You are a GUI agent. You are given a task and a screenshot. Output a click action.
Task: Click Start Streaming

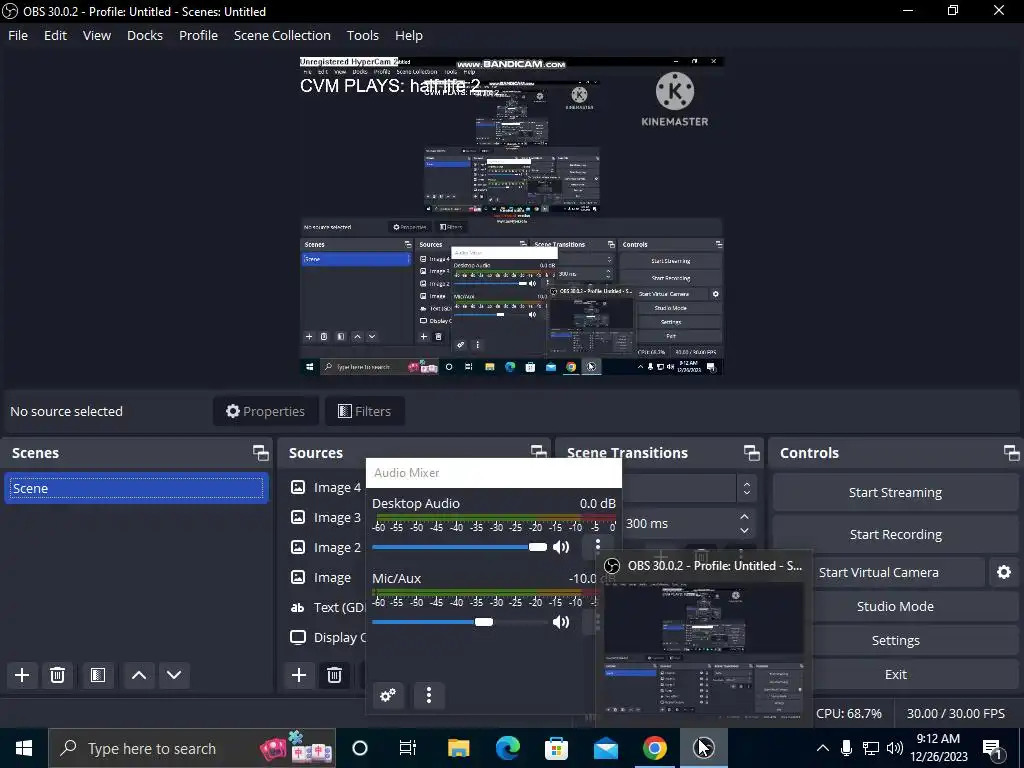895,492
